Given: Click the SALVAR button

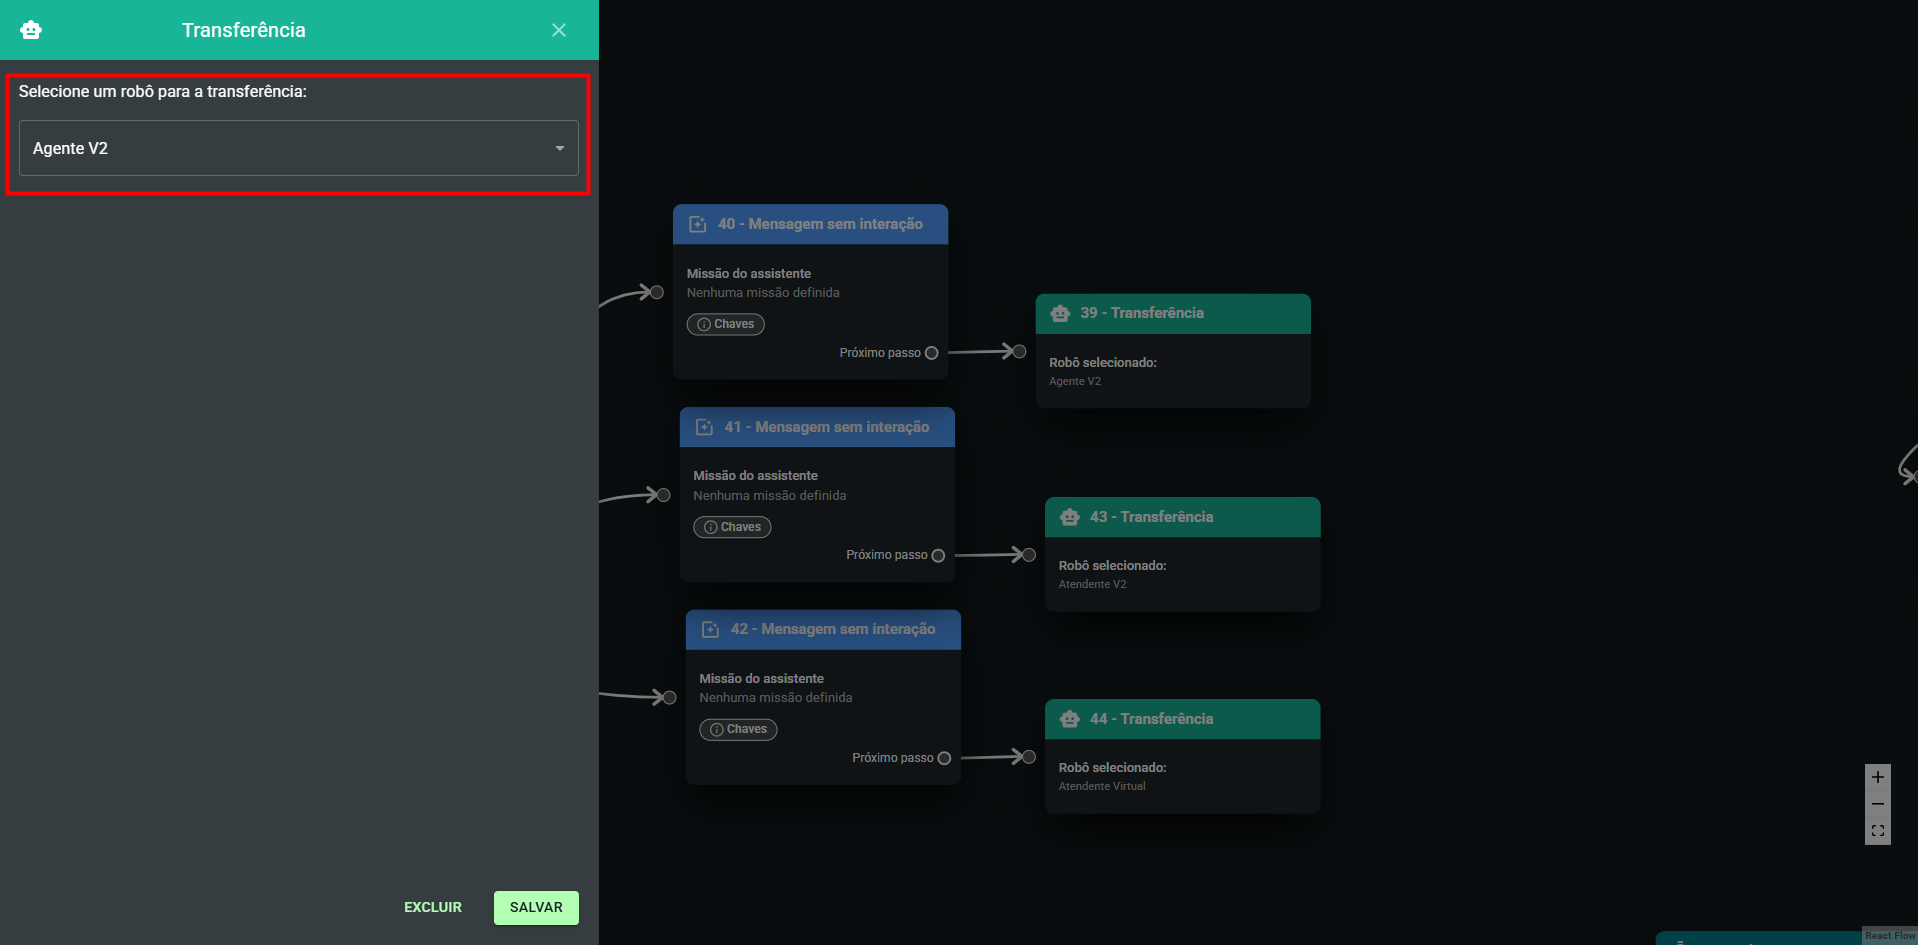Looking at the screenshot, I should coord(536,907).
